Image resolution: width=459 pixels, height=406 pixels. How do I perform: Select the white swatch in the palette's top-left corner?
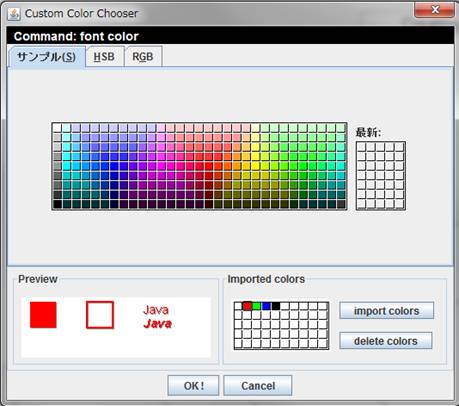click(57, 128)
